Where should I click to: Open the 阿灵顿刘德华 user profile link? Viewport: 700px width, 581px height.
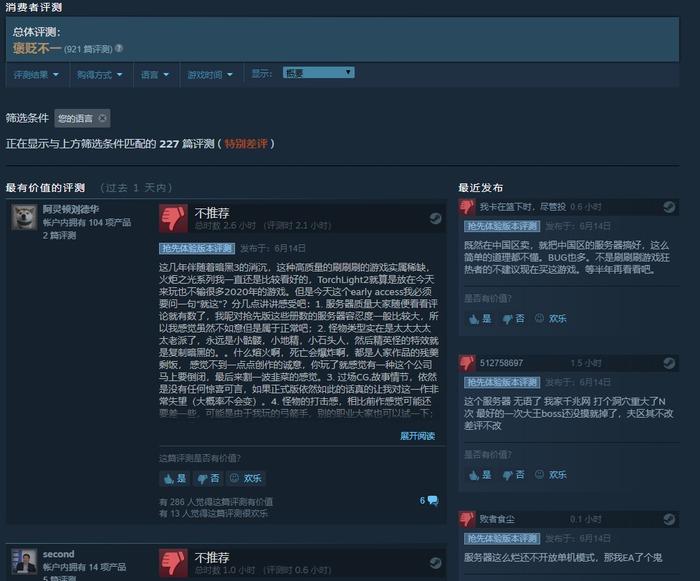point(71,209)
